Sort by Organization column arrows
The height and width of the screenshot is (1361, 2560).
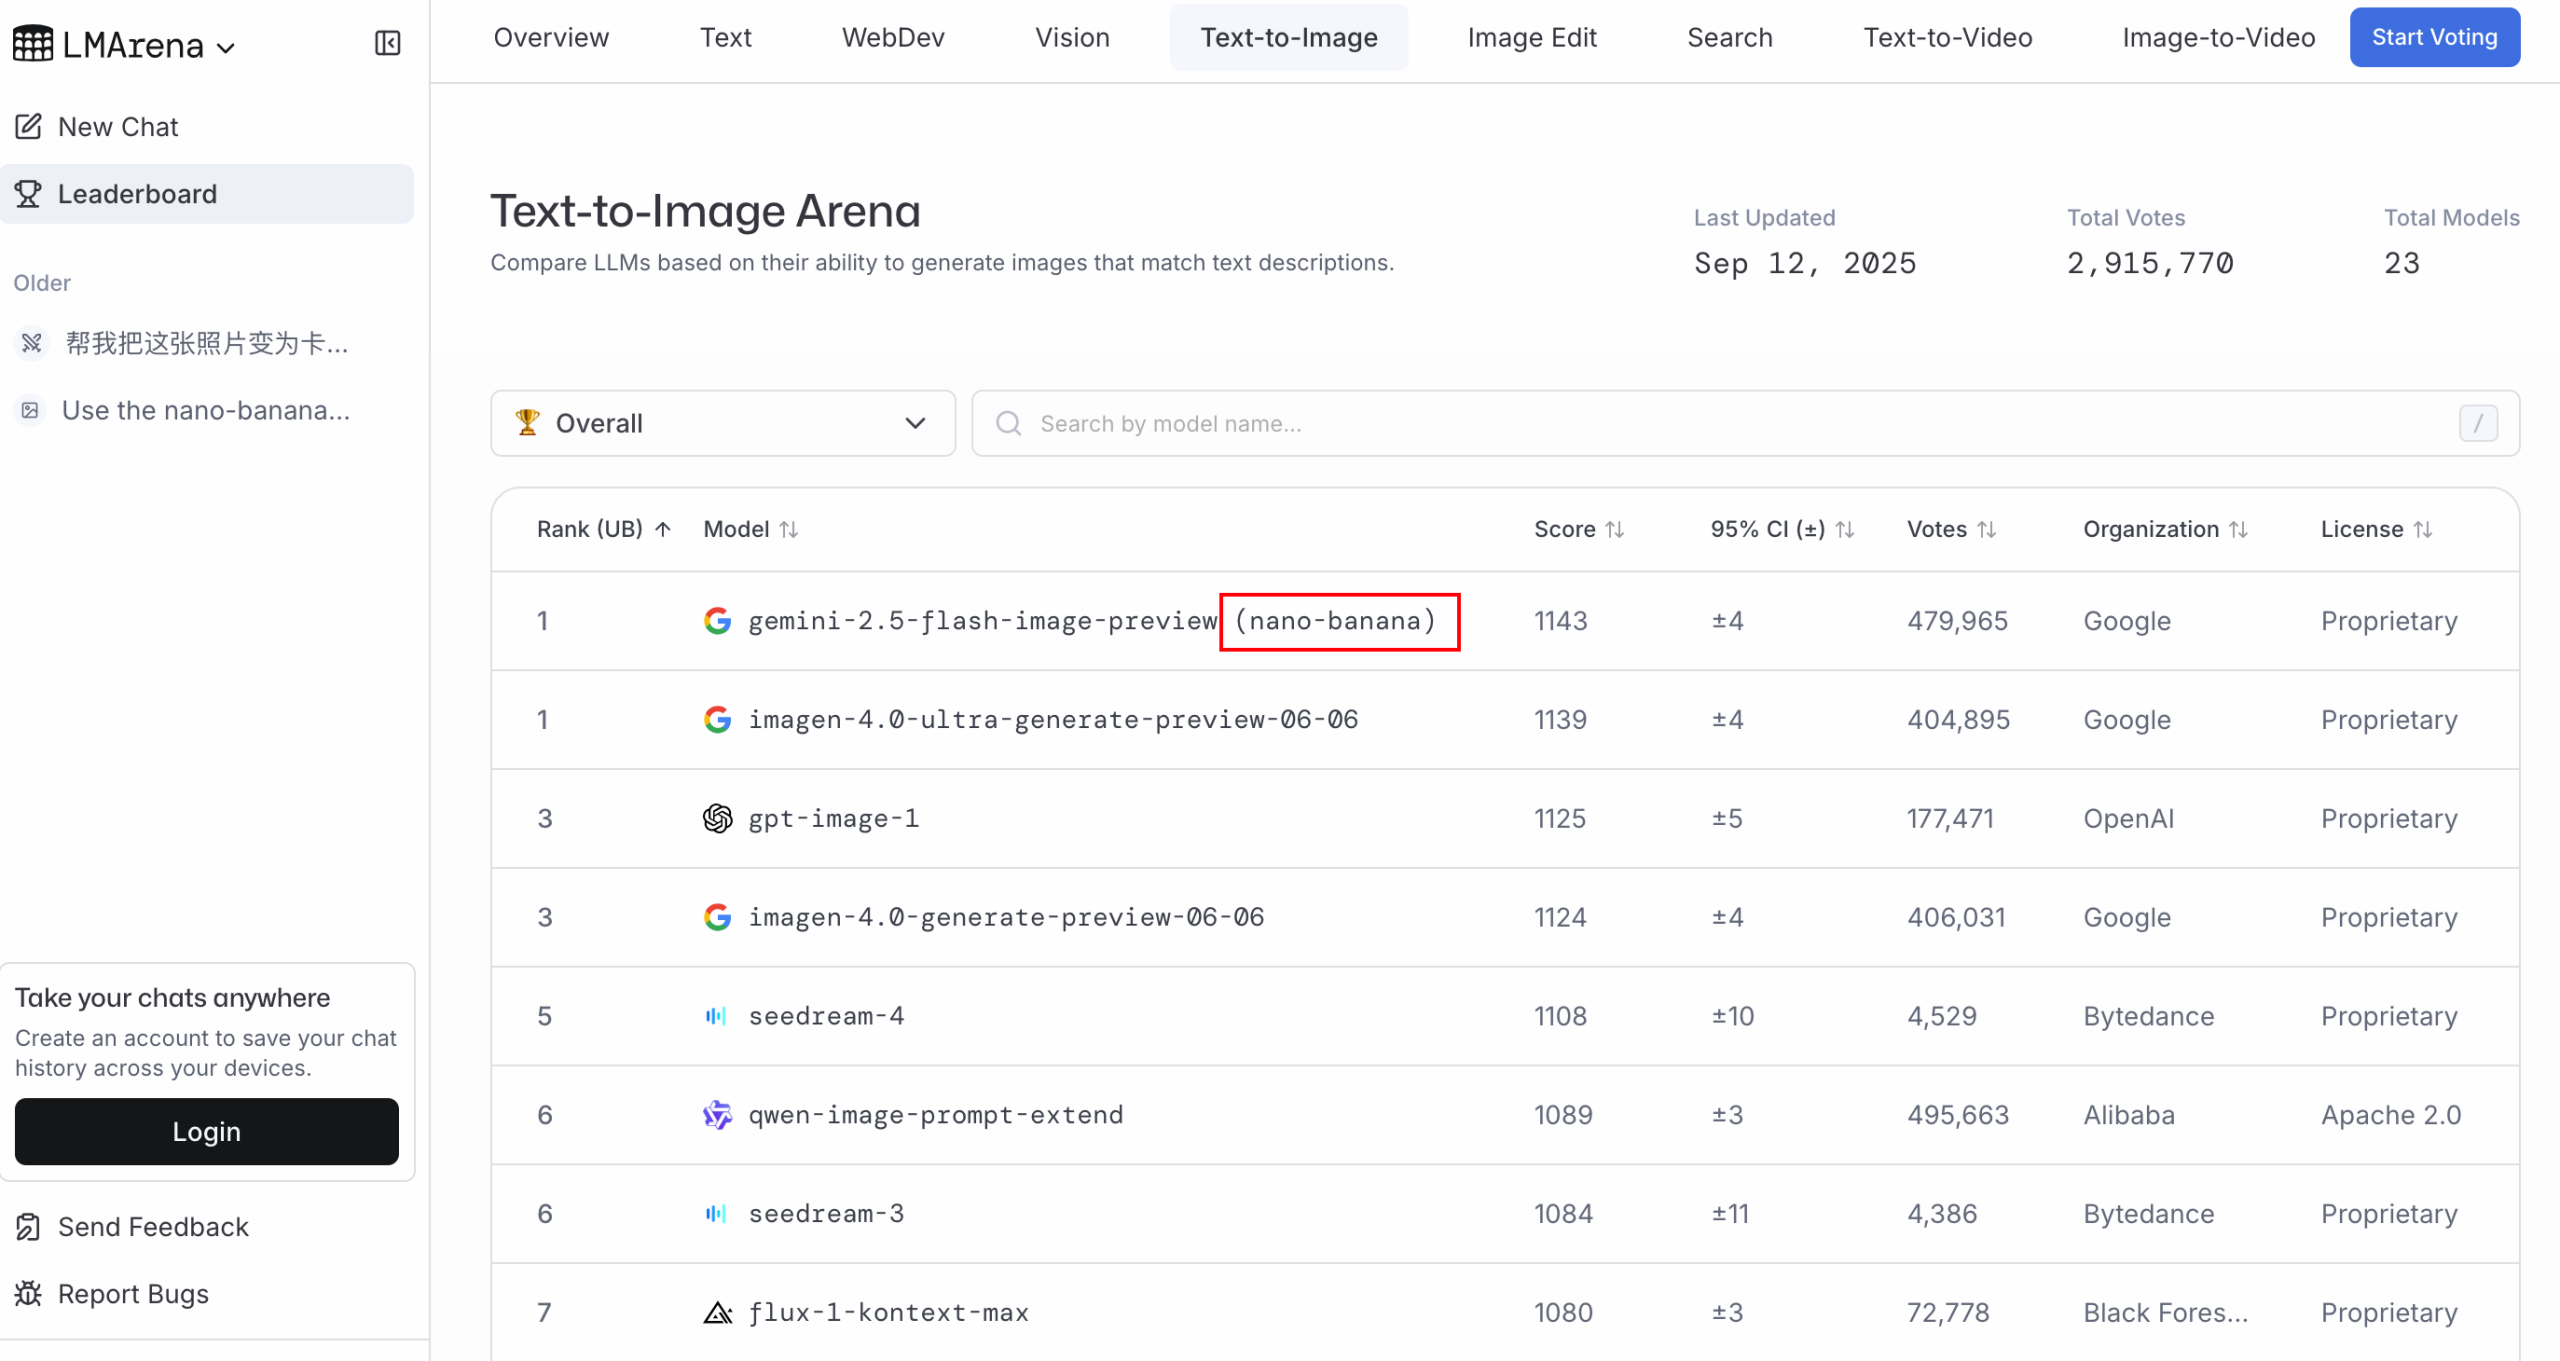2238,529
